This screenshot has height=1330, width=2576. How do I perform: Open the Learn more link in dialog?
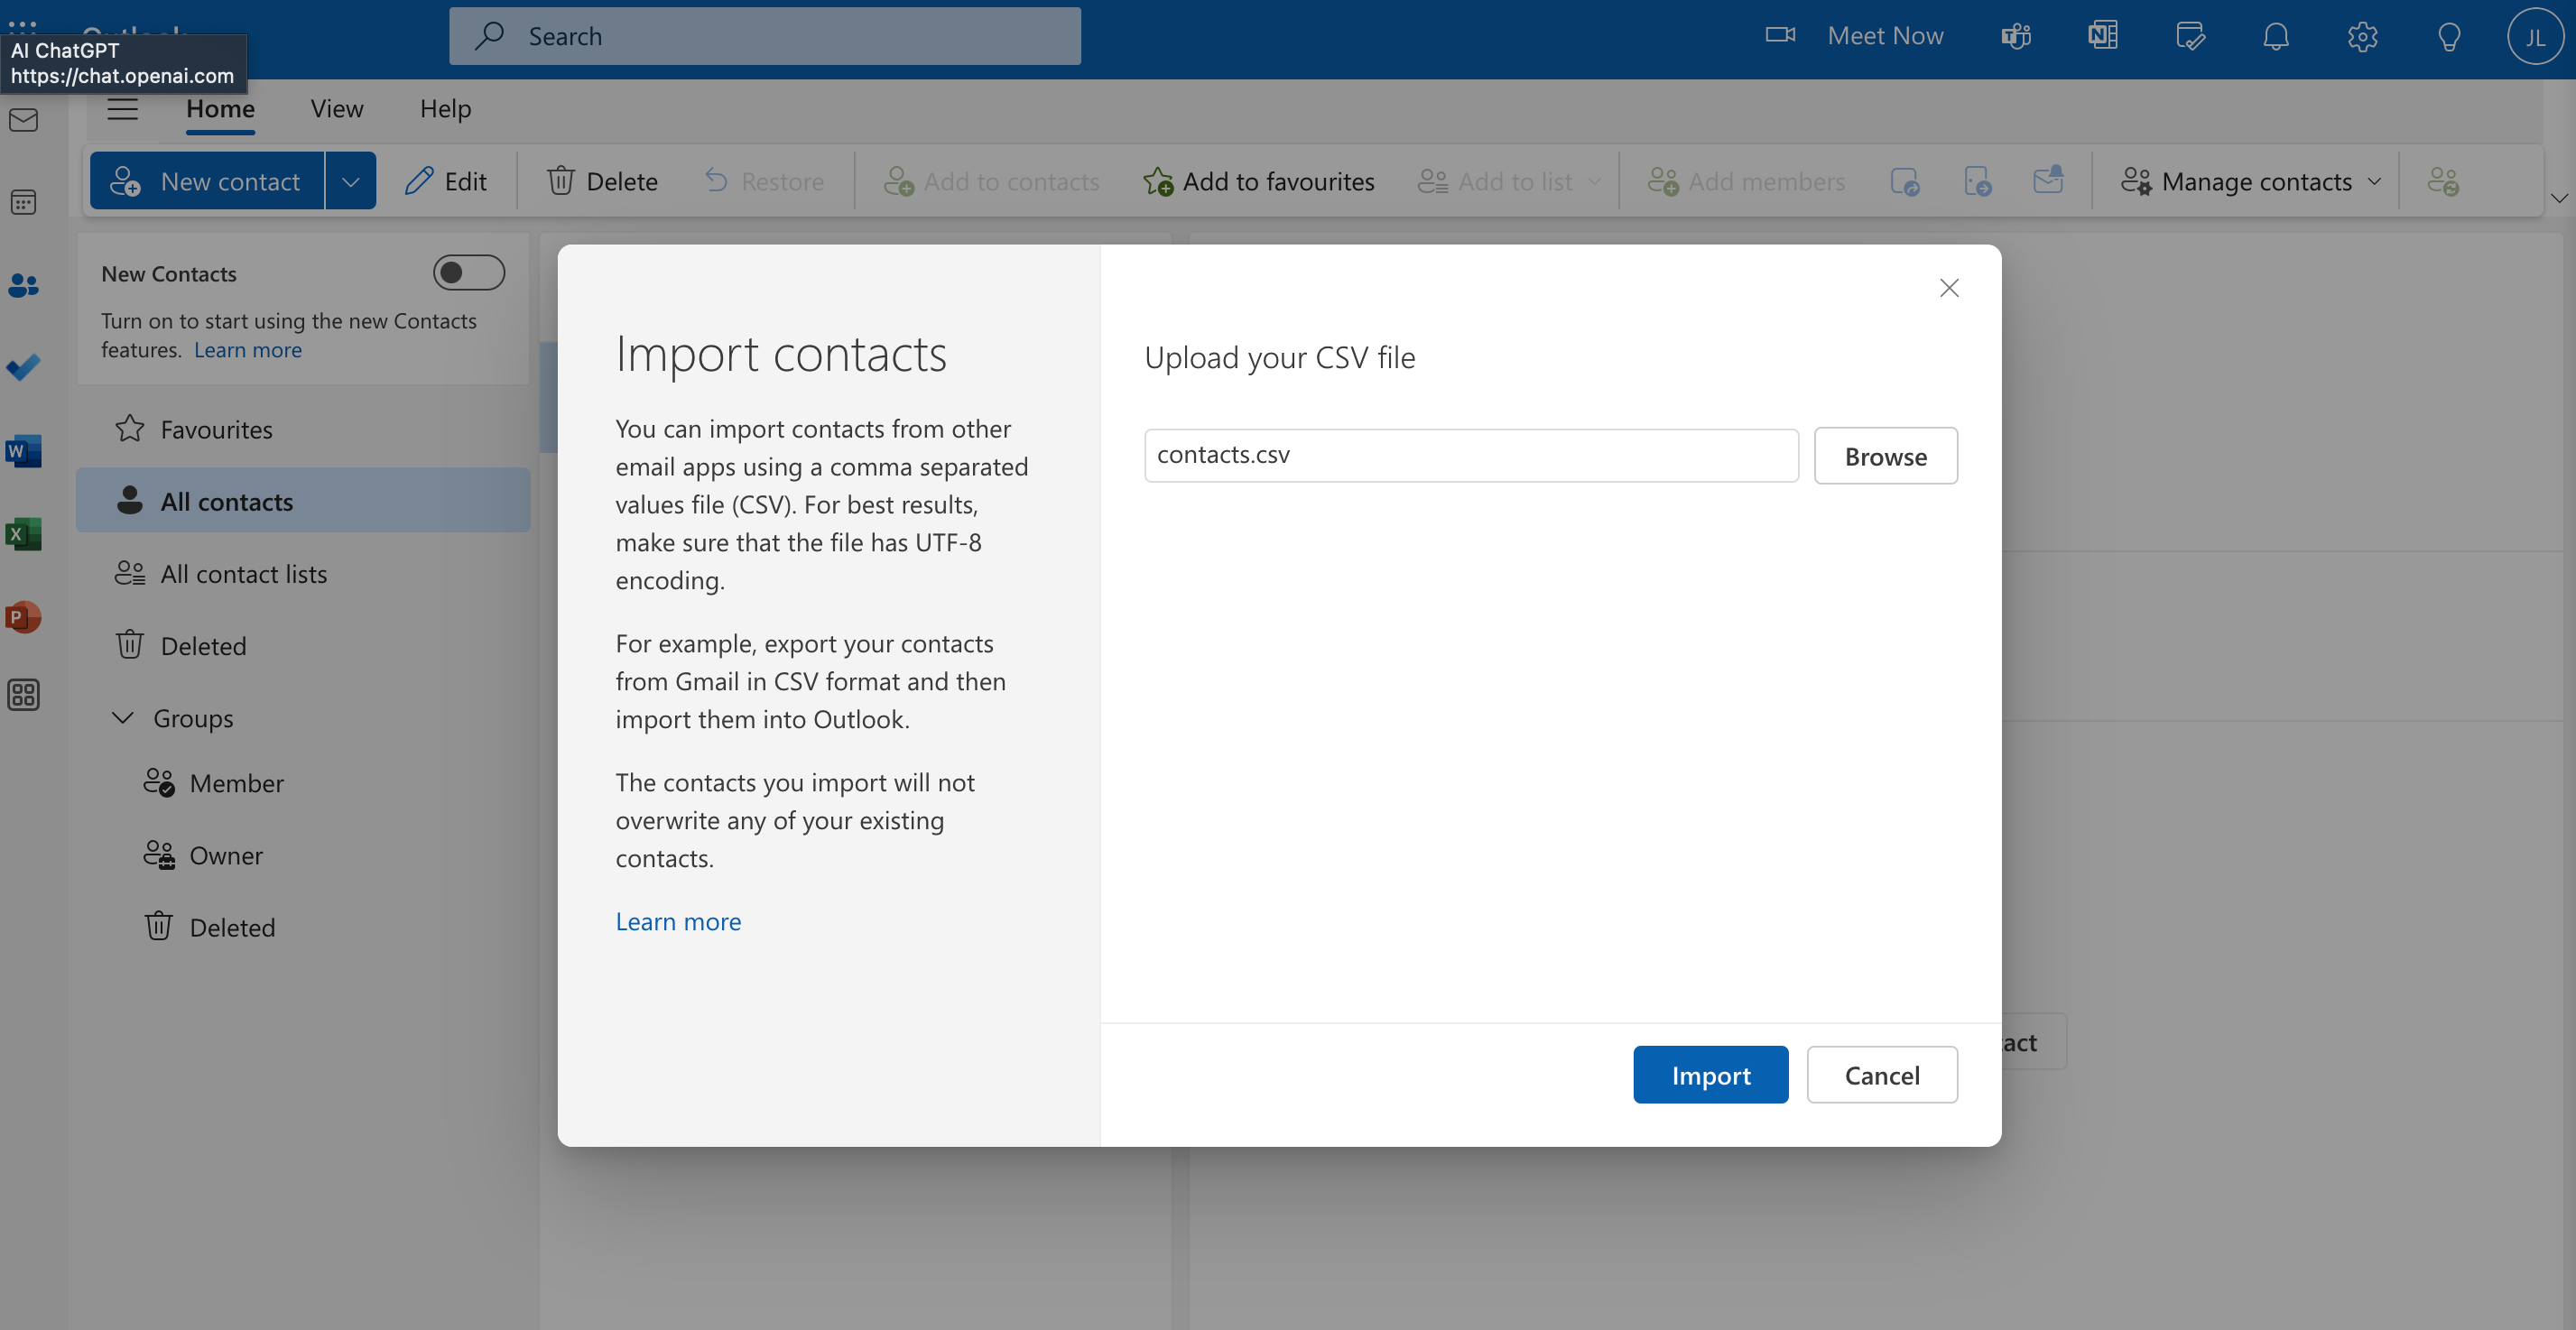point(678,921)
